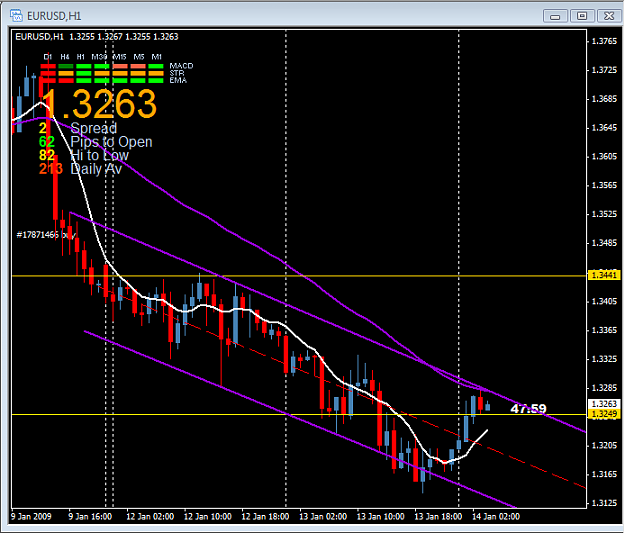This screenshot has width=625, height=533.
Task: Click 1.3525 on the price axis
Action: pyautogui.click(x=604, y=214)
